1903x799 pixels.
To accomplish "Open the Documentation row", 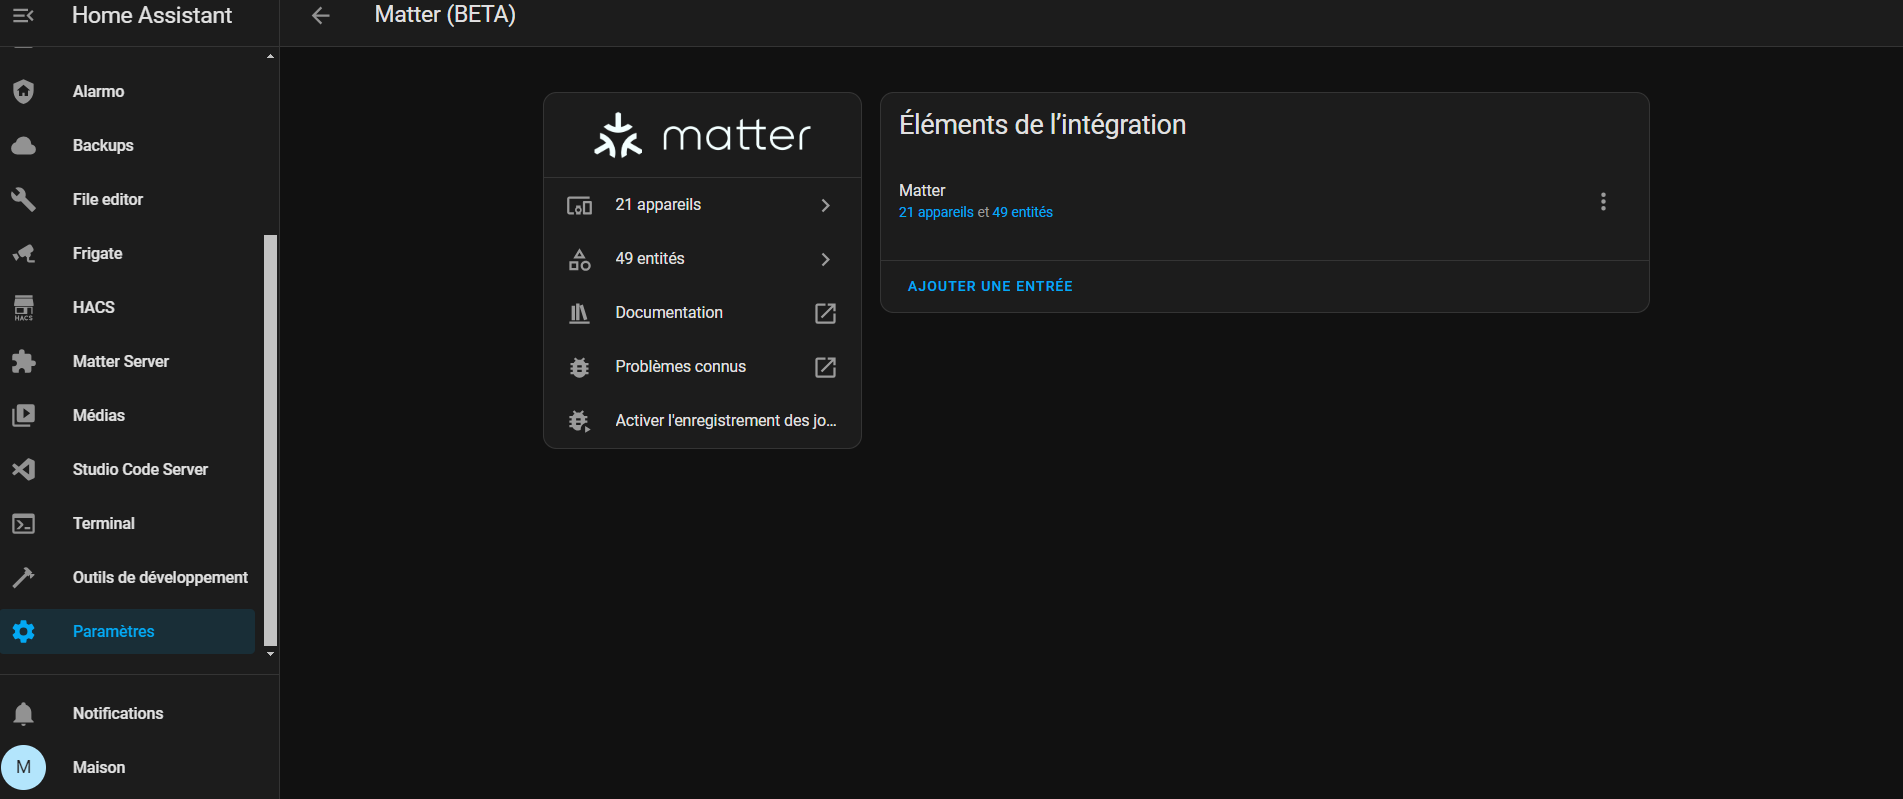I will pos(702,313).
